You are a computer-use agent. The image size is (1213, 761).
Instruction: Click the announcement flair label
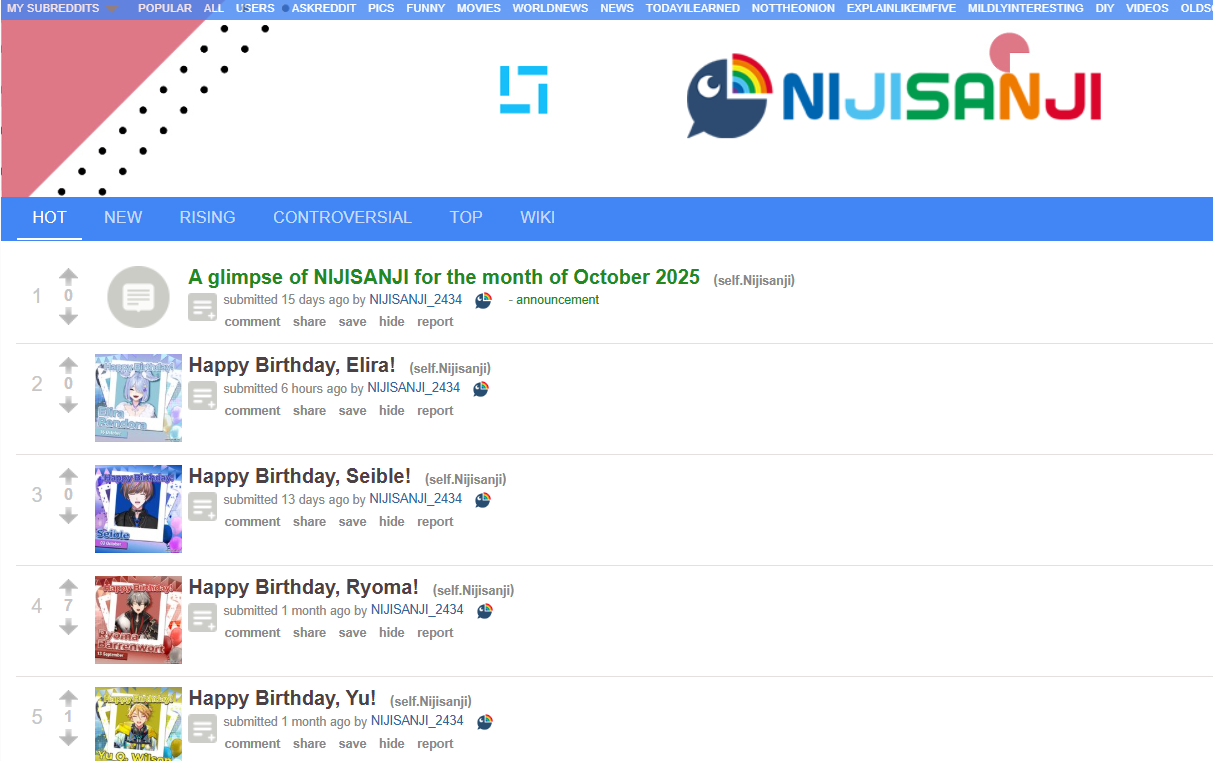pos(557,300)
